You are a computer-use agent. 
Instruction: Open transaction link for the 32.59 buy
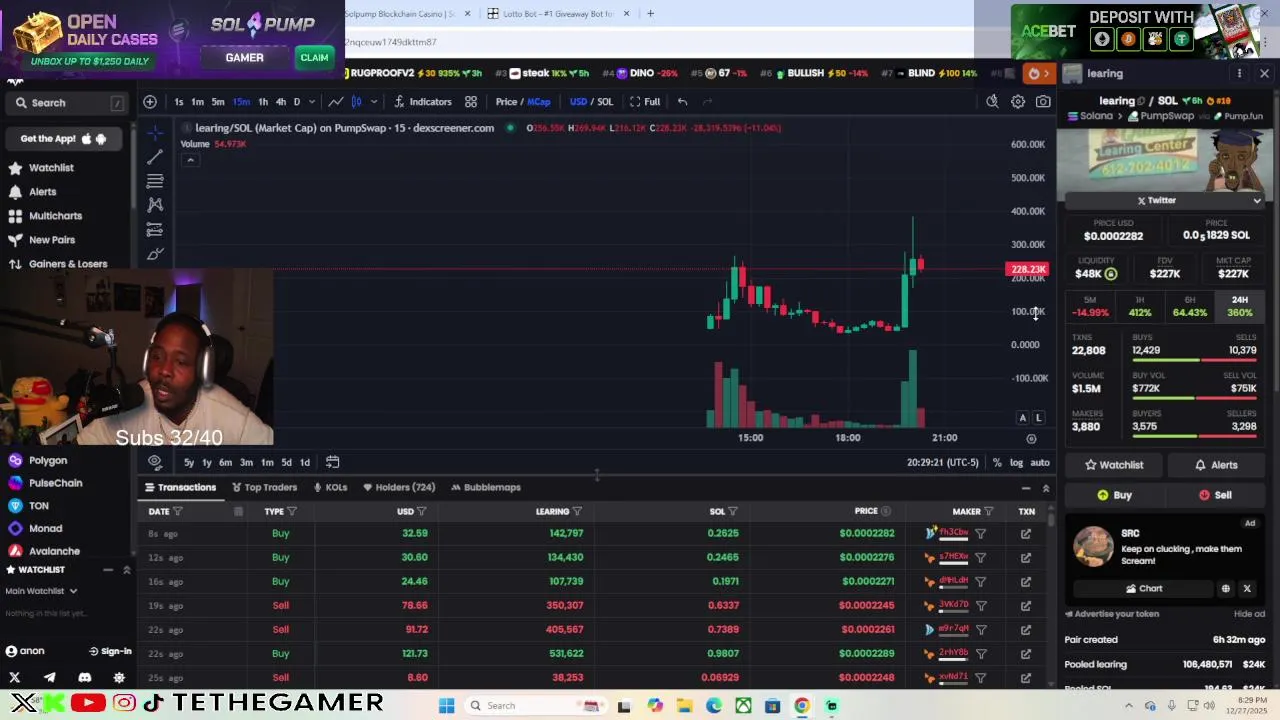(x=1026, y=534)
